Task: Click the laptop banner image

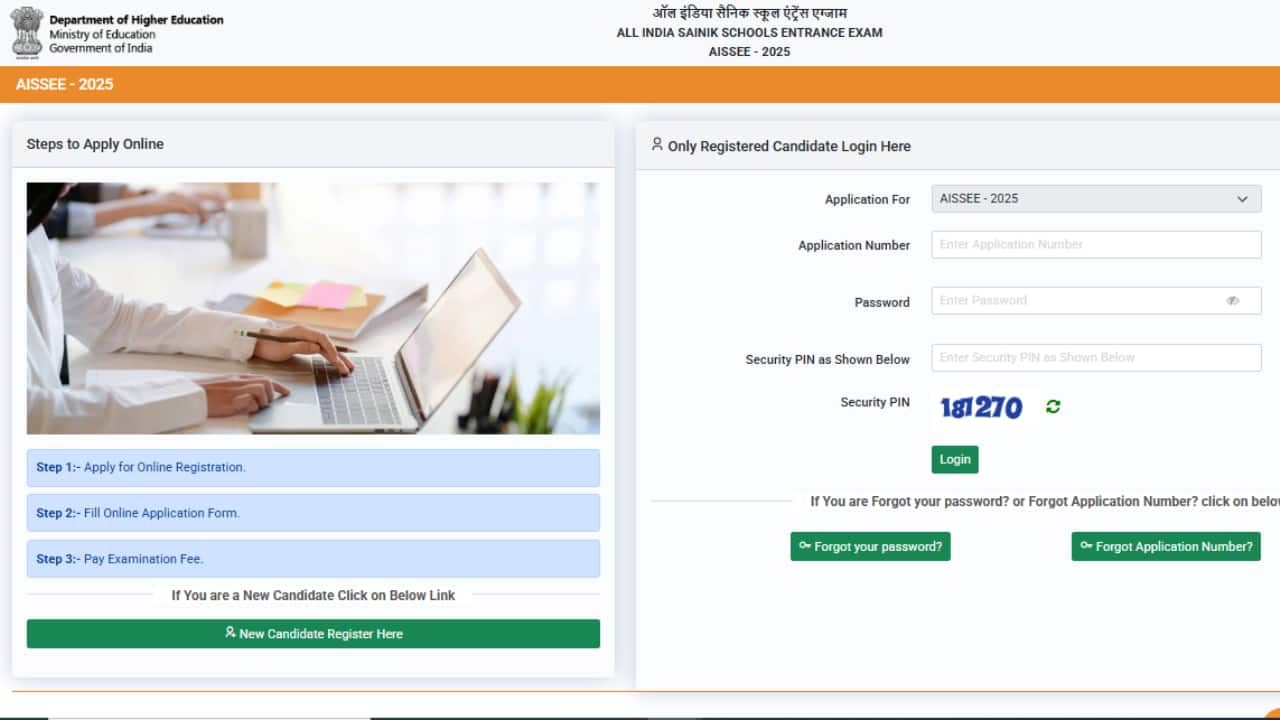Action: coord(313,308)
